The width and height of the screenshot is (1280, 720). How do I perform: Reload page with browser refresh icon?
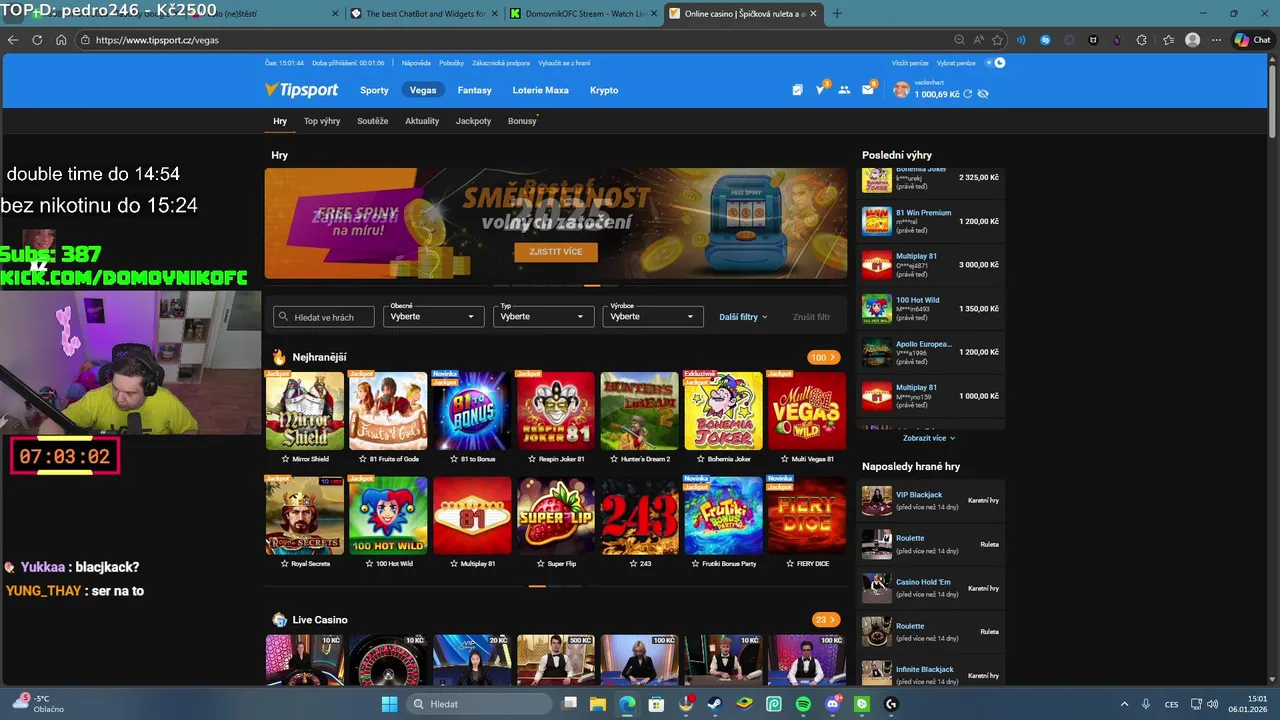pyautogui.click(x=37, y=40)
